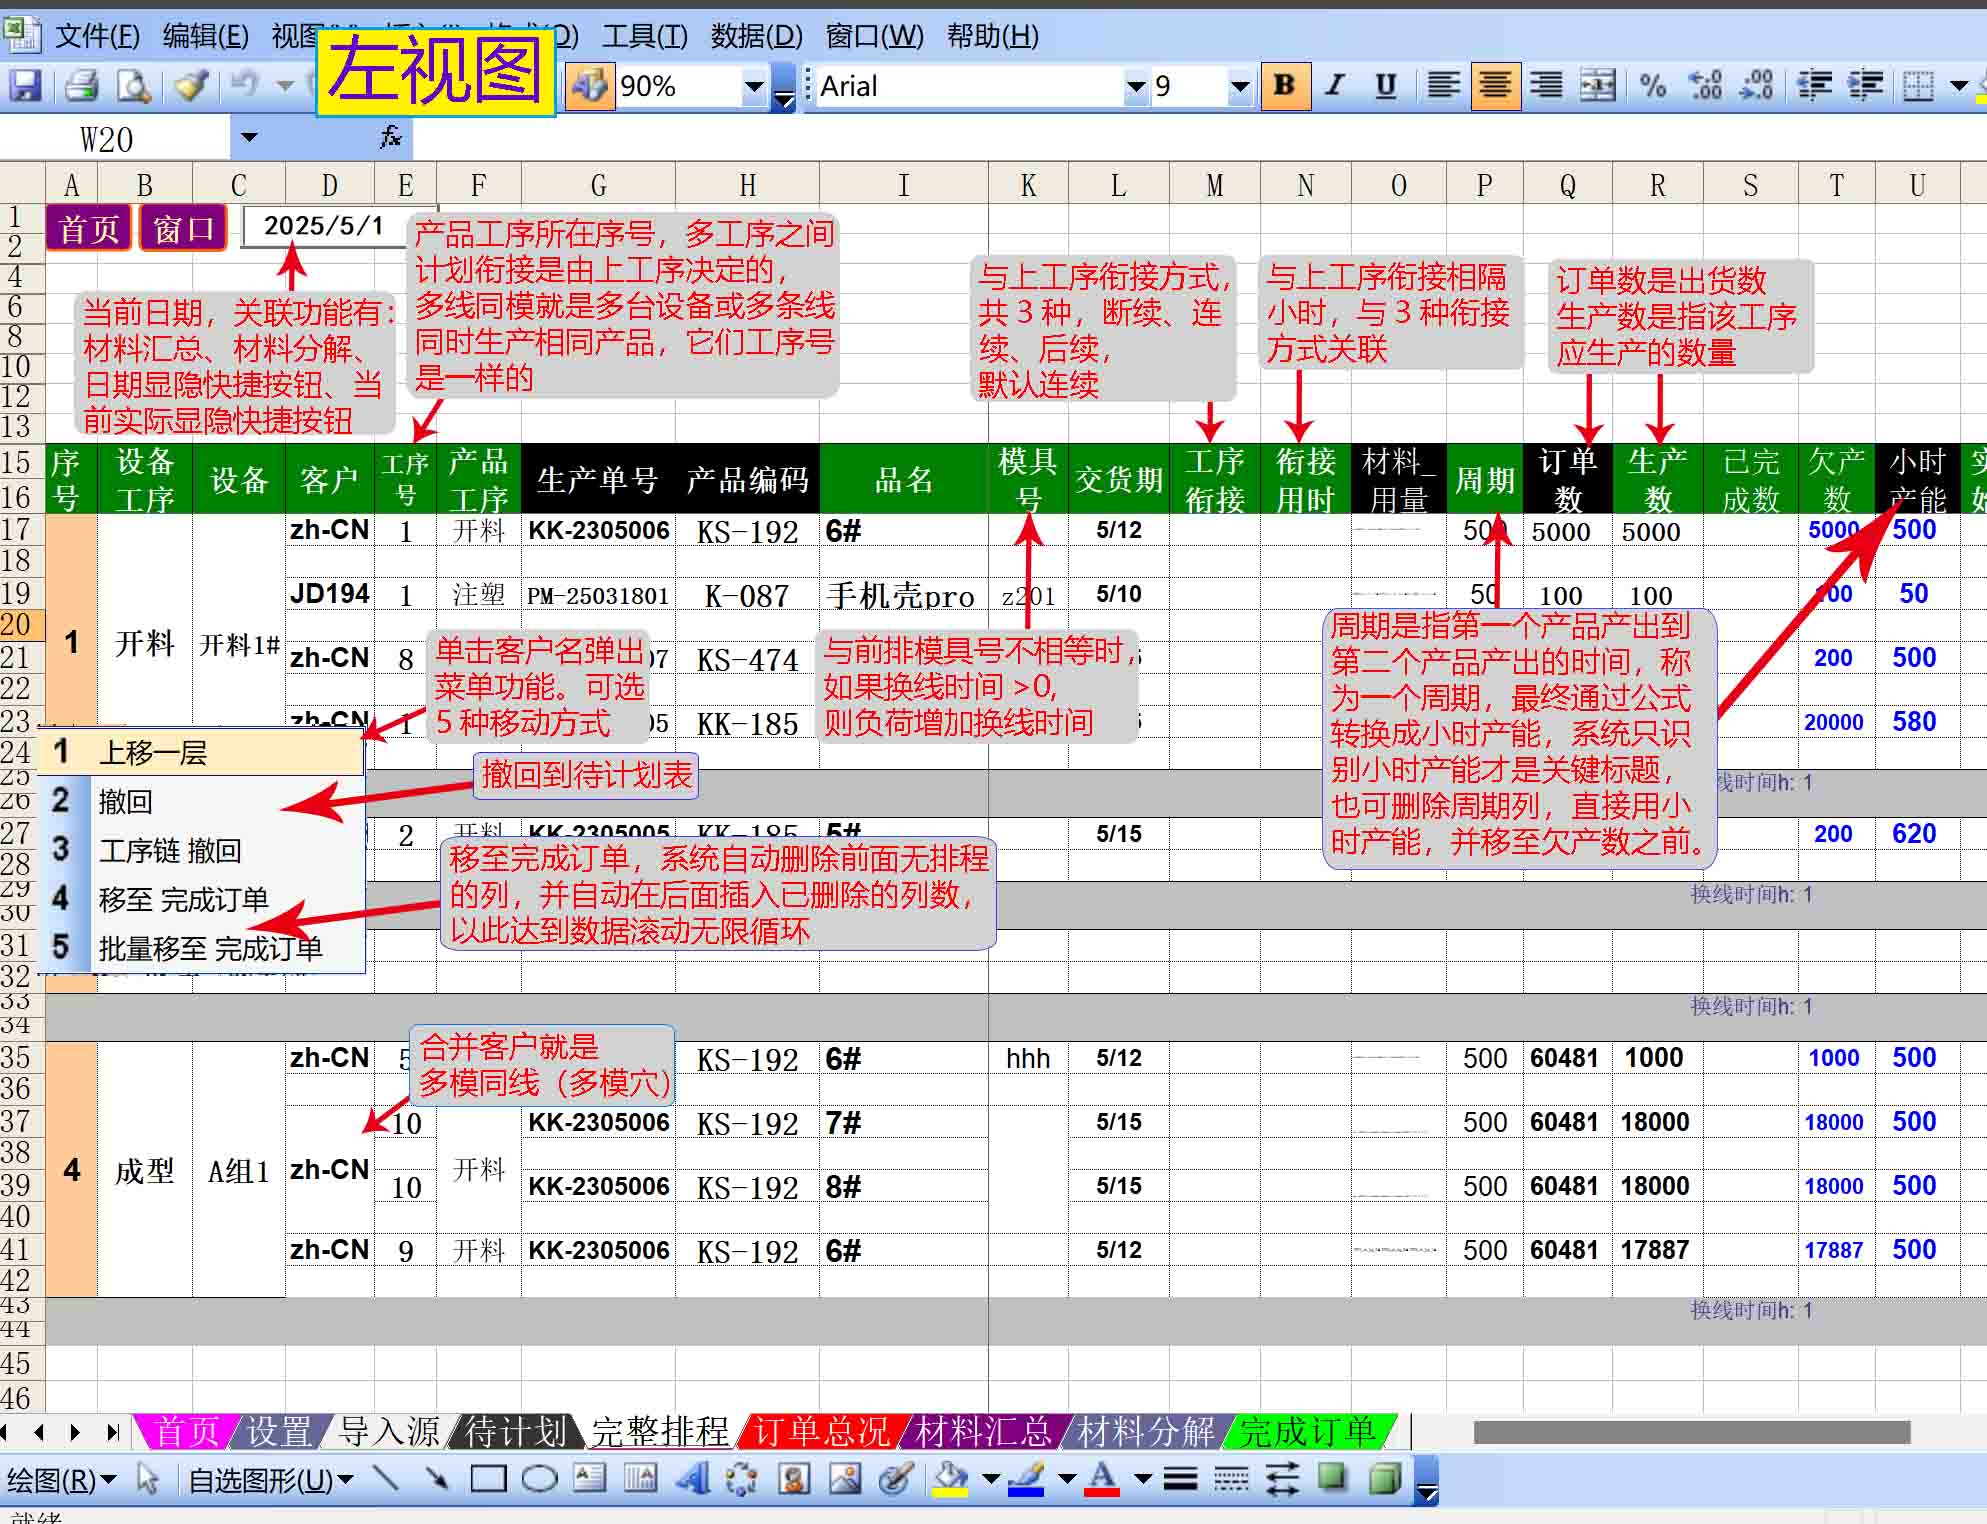Switch to 订单总况 sheet tab

point(820,1432)
